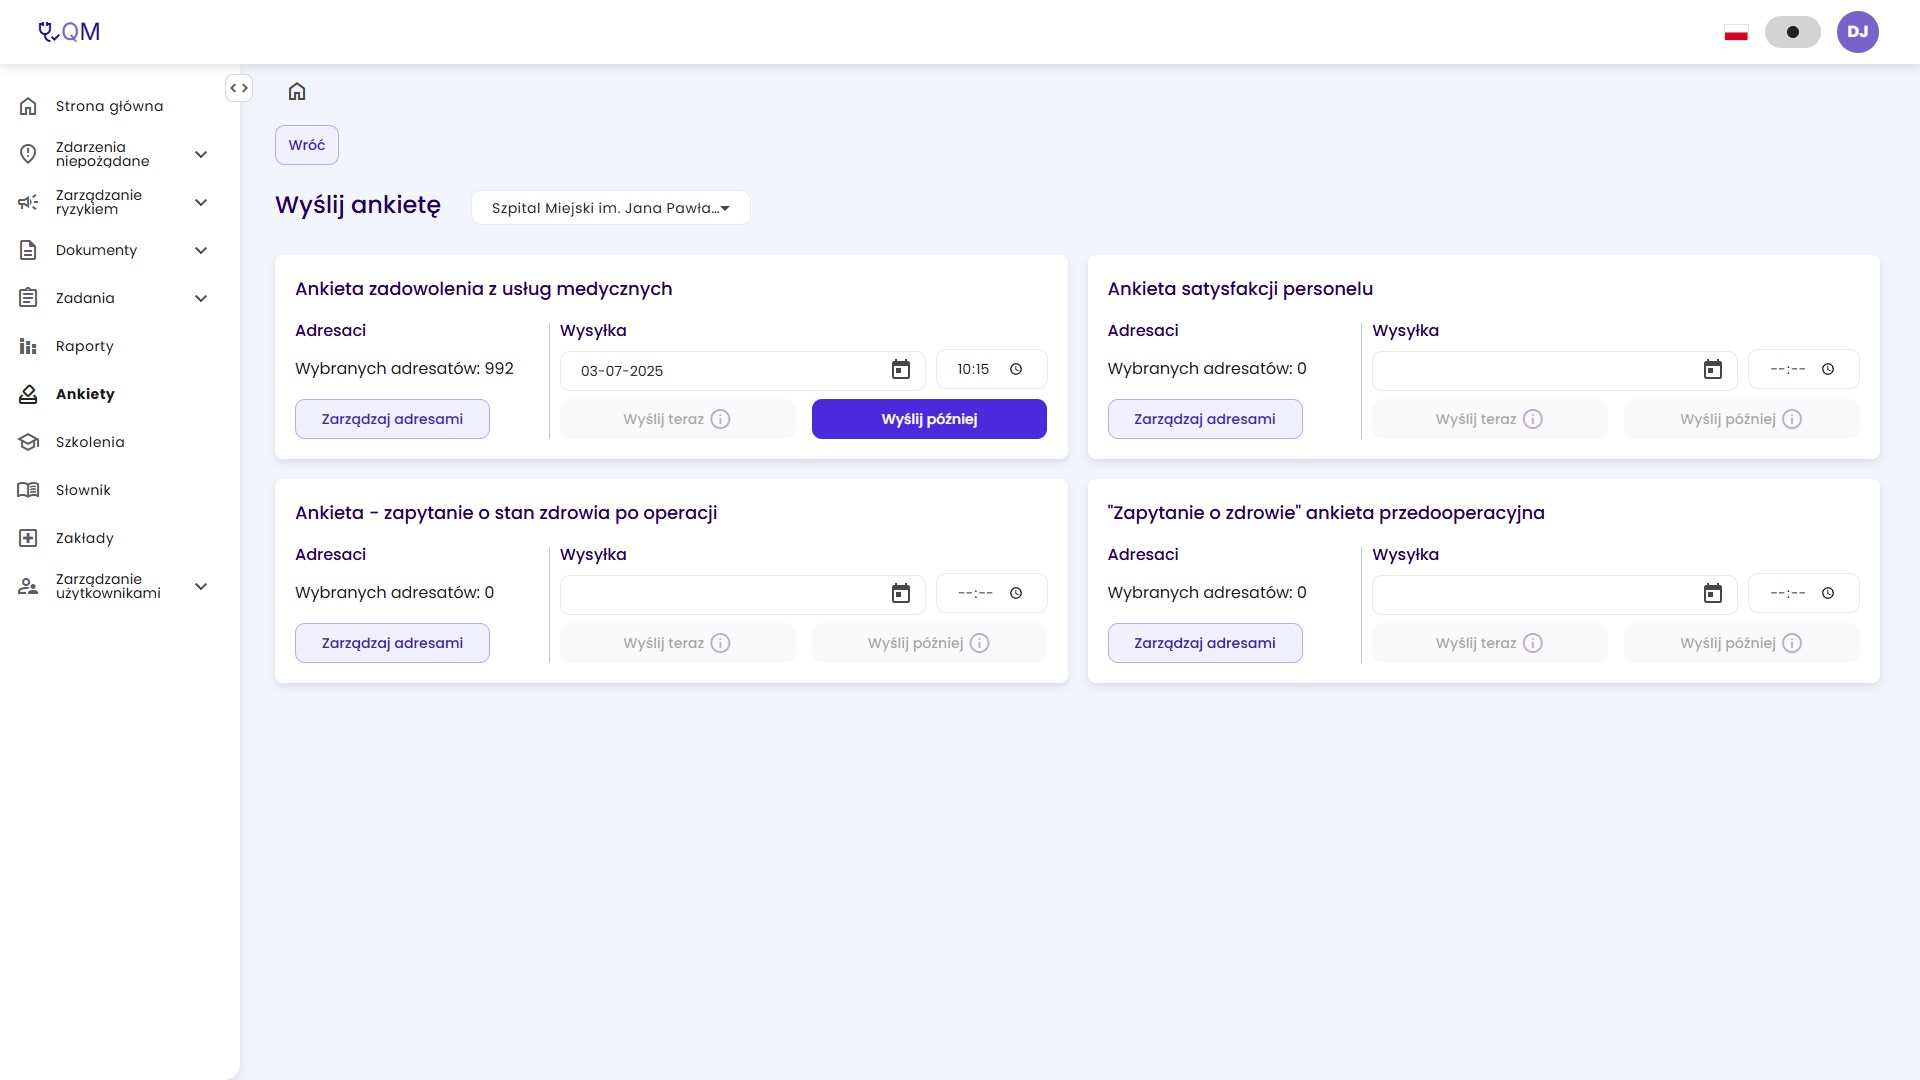Expand Zarządzanie użytkownikami chevron
This screenshot has width=1920, height=1080.
tap(200, 586)
